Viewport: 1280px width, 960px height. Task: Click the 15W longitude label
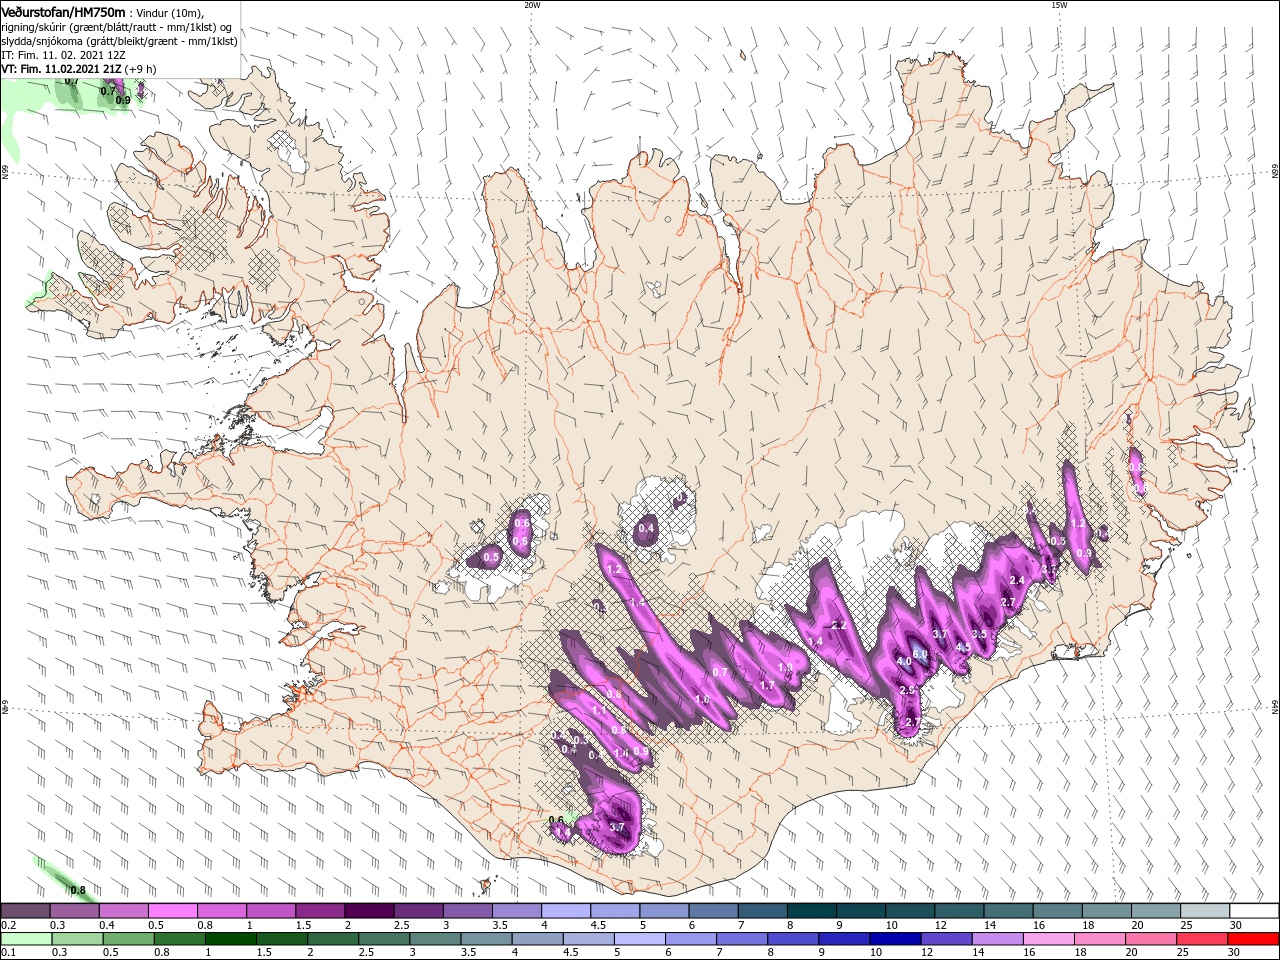pyautogui.click(x=1059, y=5)
